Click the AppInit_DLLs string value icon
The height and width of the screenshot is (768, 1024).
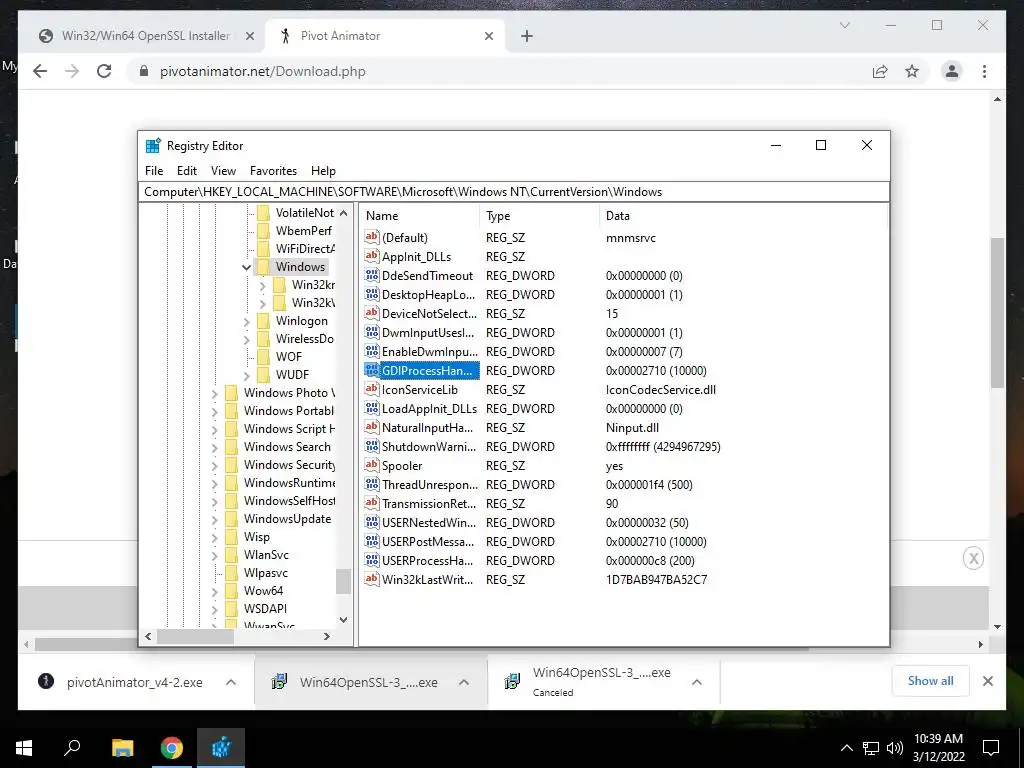[372, 256]
